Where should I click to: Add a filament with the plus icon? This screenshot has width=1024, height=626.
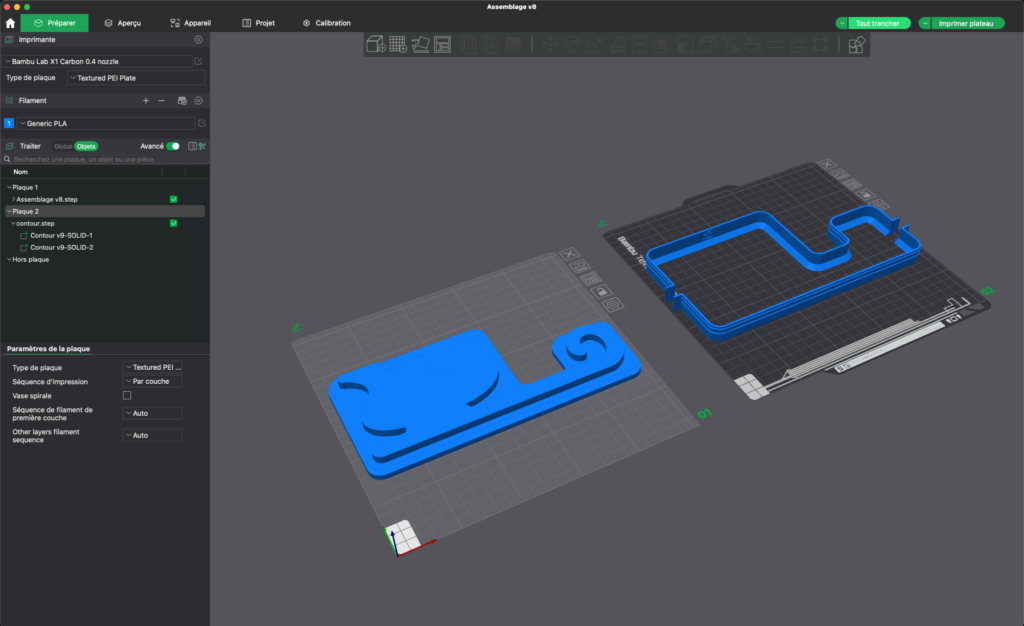[x=146, y=100]
